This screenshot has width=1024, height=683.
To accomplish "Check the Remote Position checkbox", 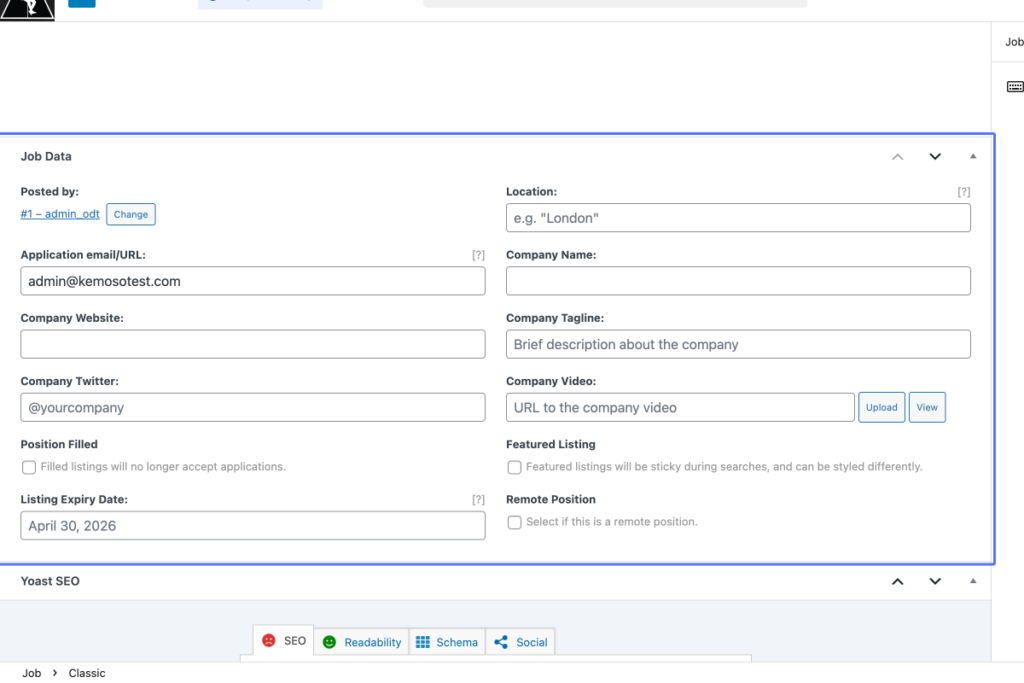I will pos(515,522).
